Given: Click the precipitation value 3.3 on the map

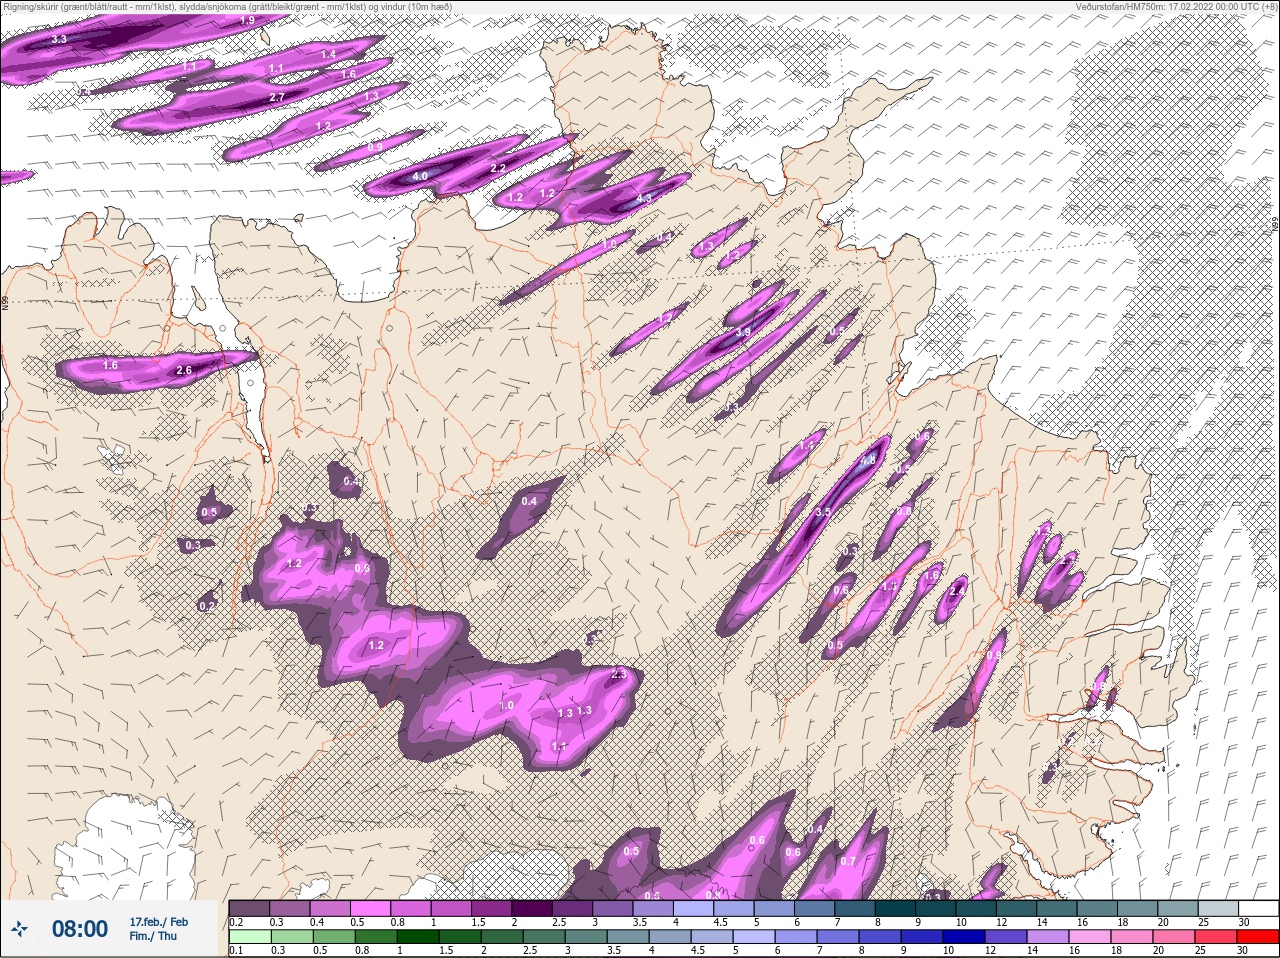Looking at the screenshot, I should [59, 40].
